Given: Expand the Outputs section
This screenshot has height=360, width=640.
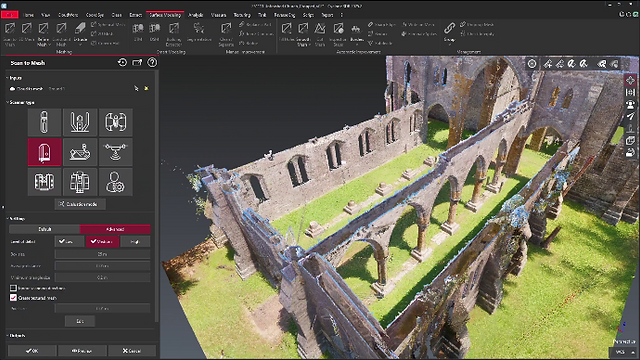Looking at the screenshot, I should click(7, 336).
